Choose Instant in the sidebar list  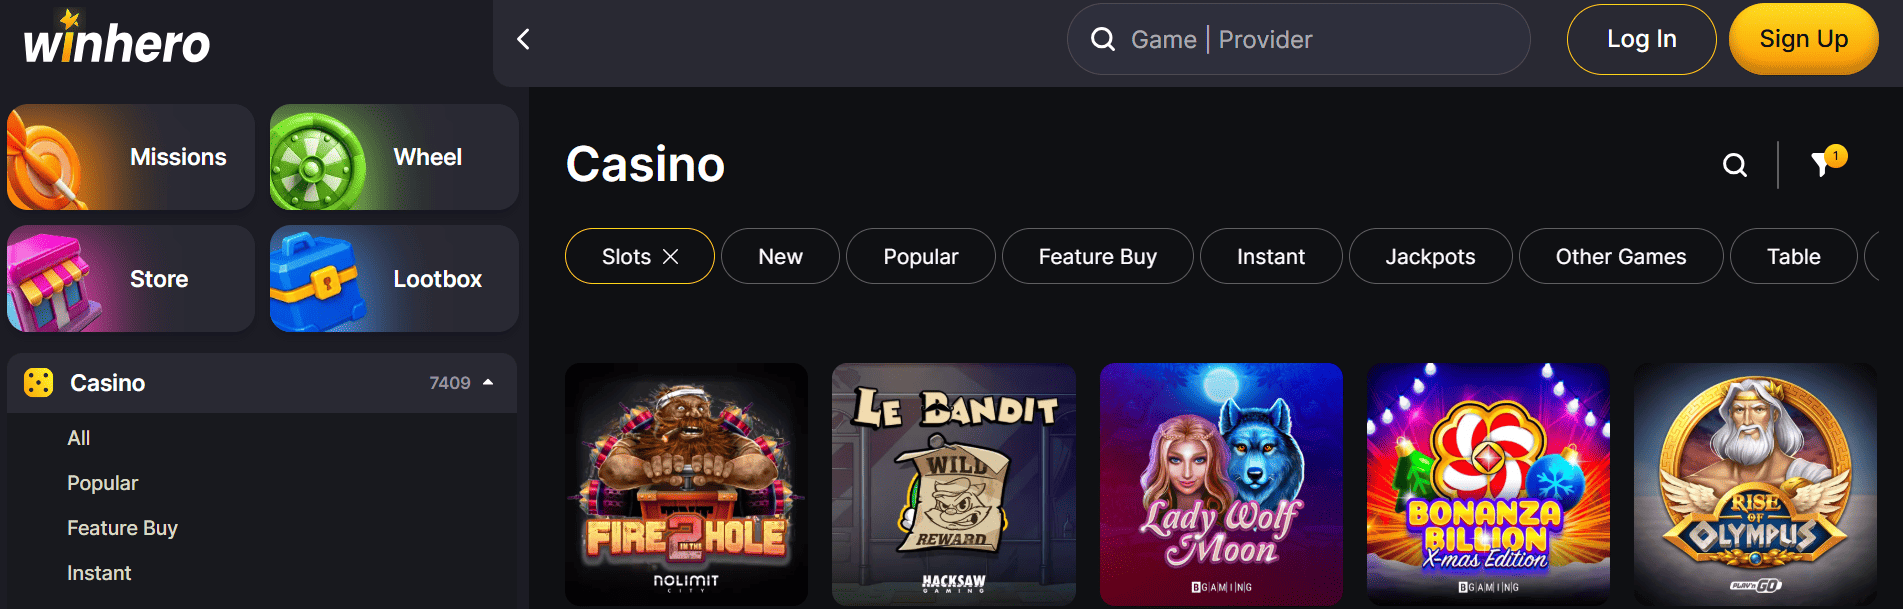pos(99,573)
